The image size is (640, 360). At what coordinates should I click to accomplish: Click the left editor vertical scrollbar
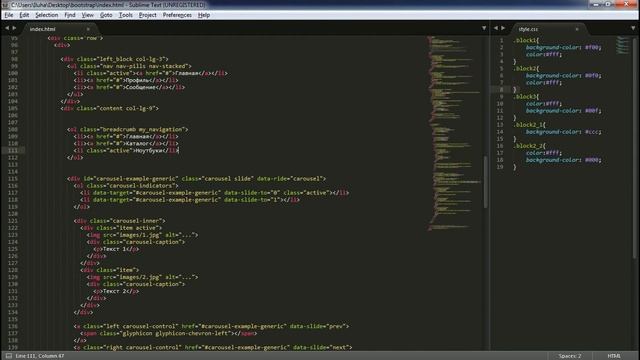(486, 182)
